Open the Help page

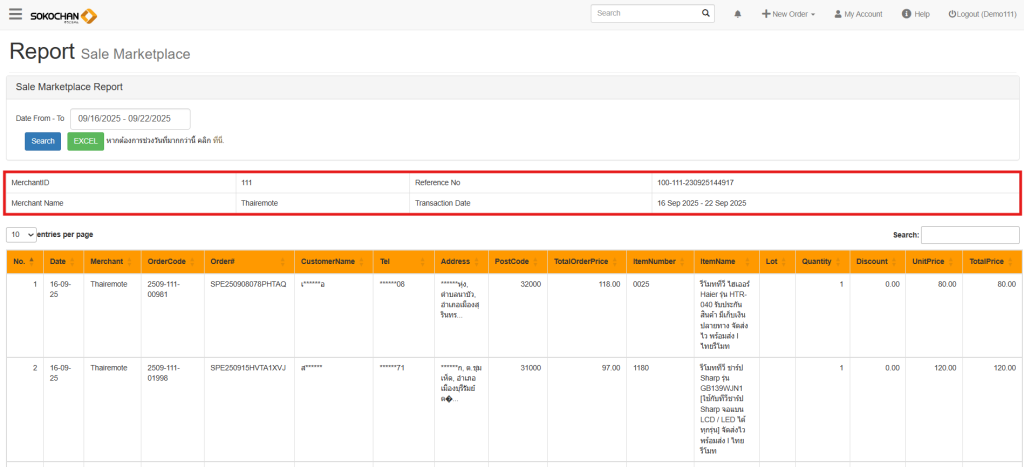point(915,14)
